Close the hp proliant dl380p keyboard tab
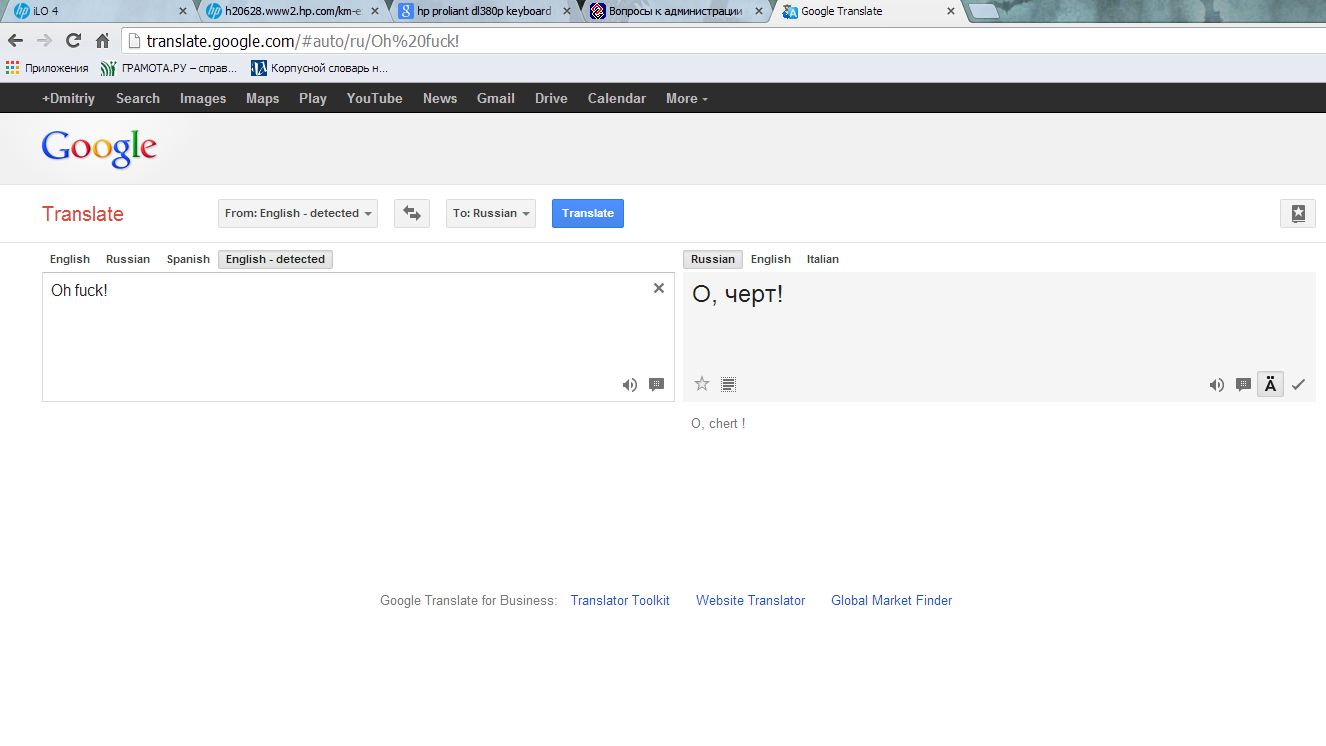Image resolution: width=1326 pixels, height=746 pixels. pyautogui.click(x=566, y=11)
